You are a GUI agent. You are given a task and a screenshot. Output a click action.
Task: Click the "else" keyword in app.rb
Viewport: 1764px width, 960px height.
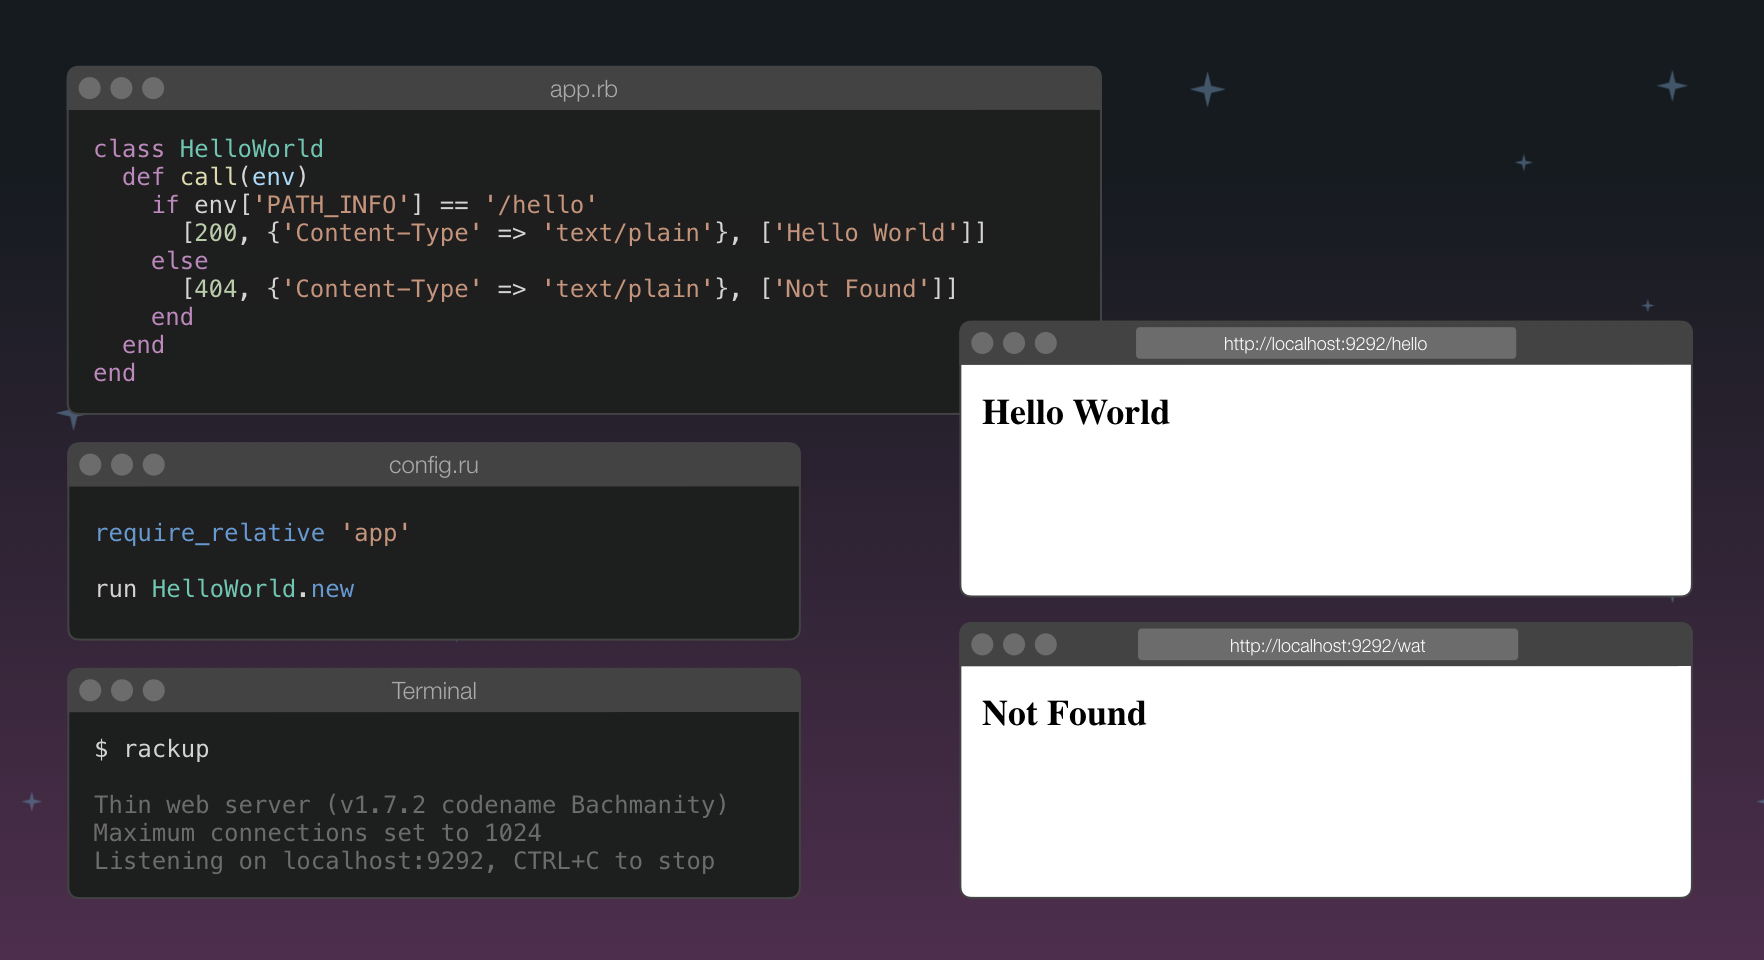click(x=180, y=261)
